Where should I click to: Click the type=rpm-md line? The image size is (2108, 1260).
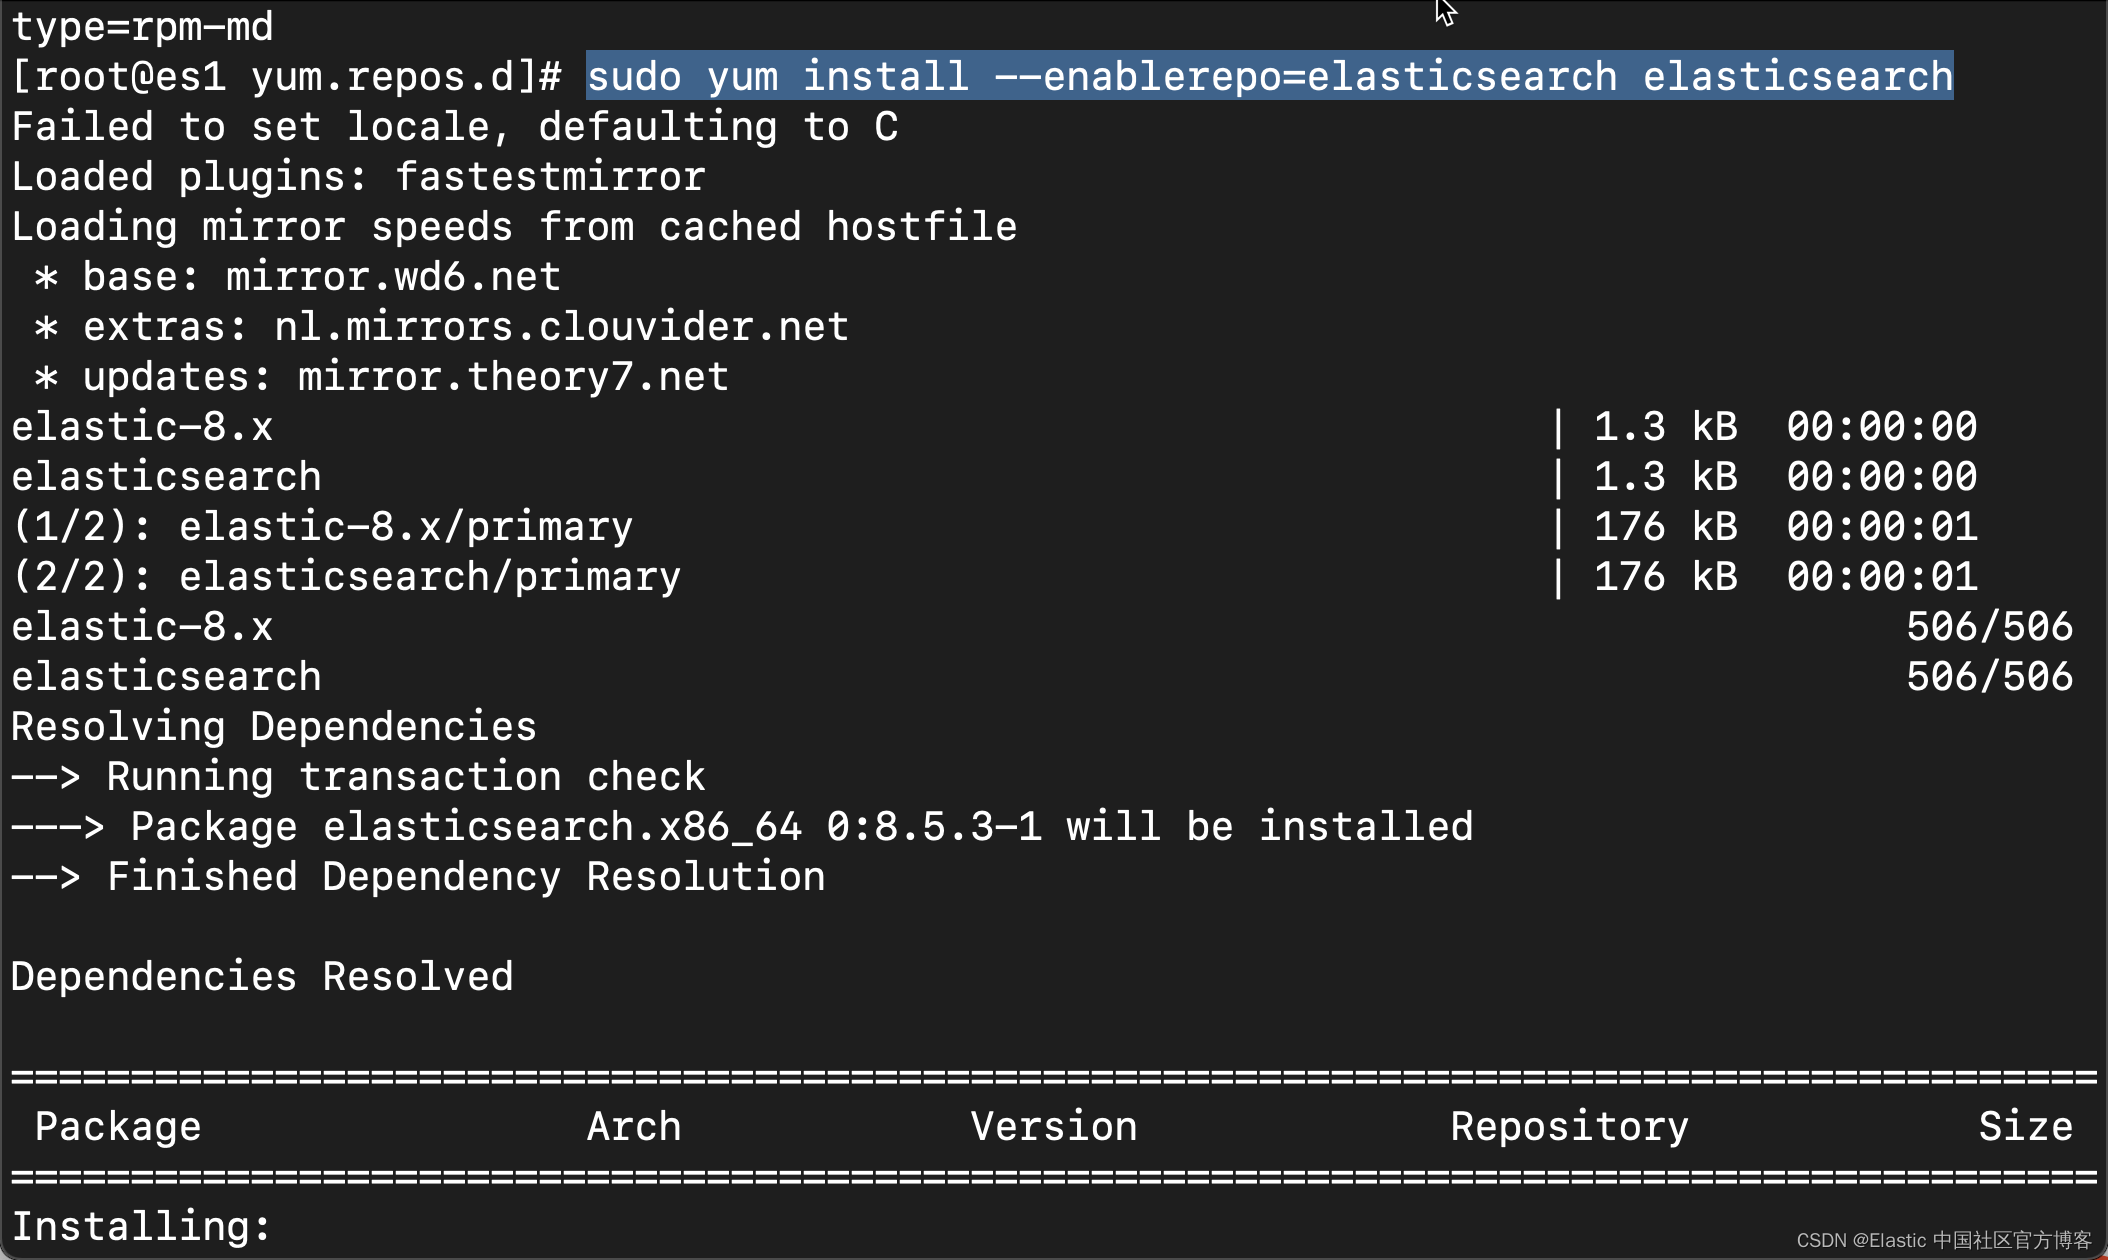[x=142, y=26]
